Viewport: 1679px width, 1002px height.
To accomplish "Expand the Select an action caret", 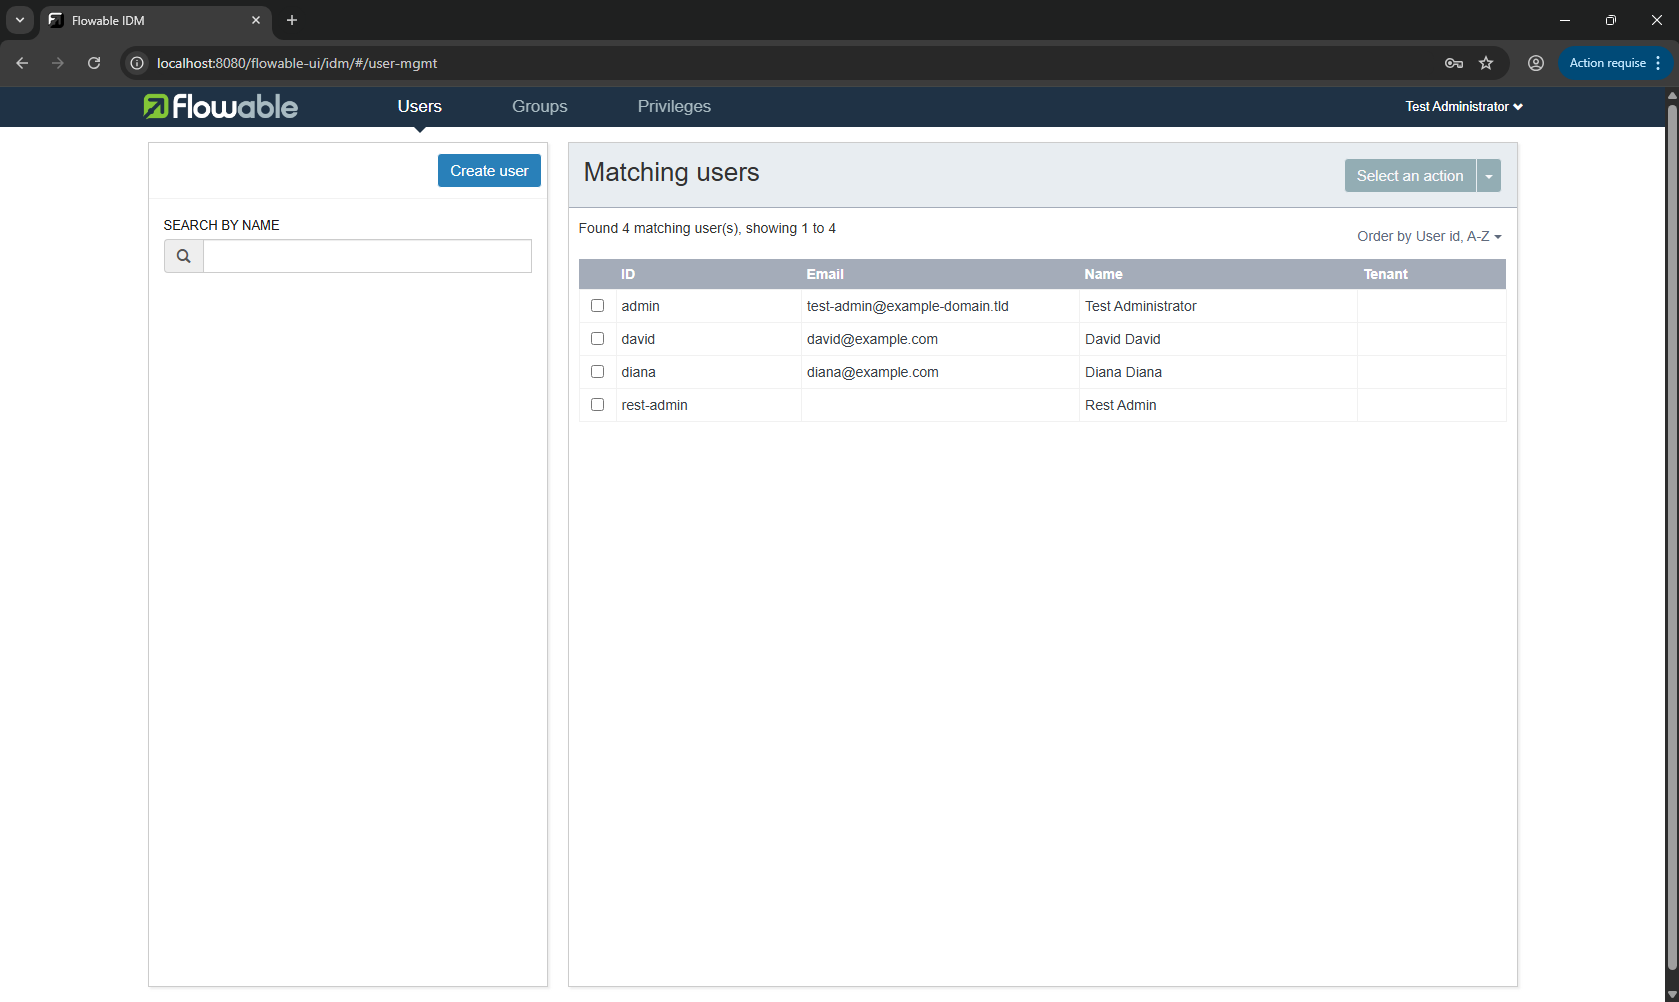I will (x=1488, y=176).
